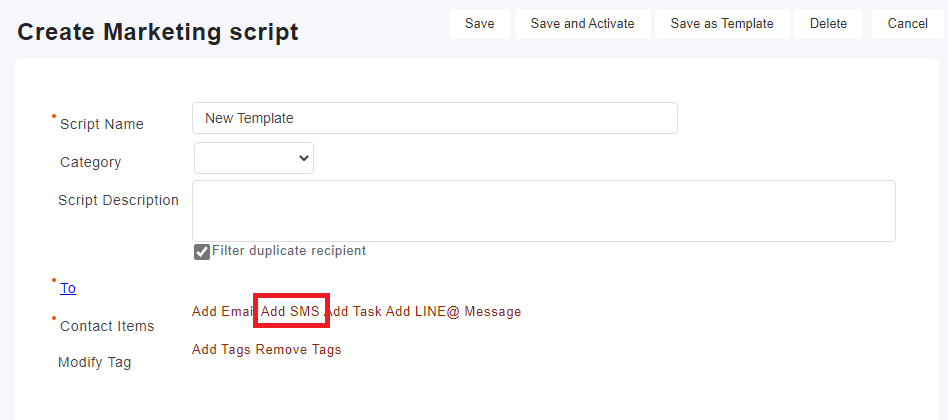Click inside Script Description box
Image resolution: width=948 pixels, height=420 pixels.
tap(543, 210)
